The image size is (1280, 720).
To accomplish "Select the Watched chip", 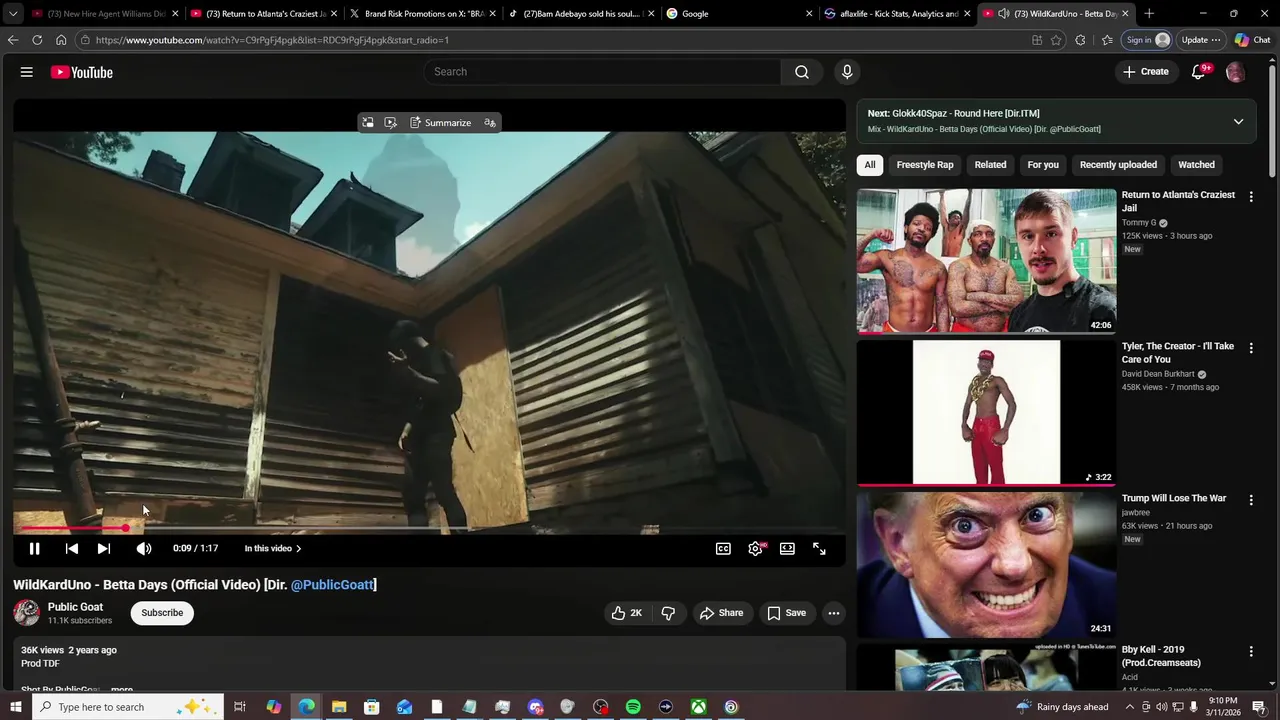I will (x=1196, y=165).
